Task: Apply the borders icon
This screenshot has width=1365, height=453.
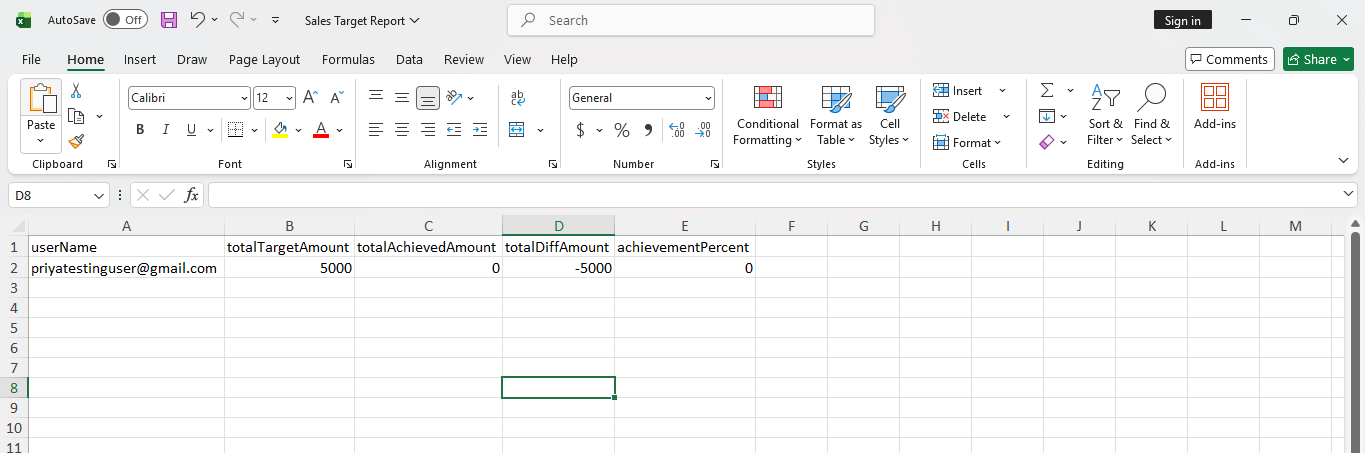Action: tap(235, 130)
